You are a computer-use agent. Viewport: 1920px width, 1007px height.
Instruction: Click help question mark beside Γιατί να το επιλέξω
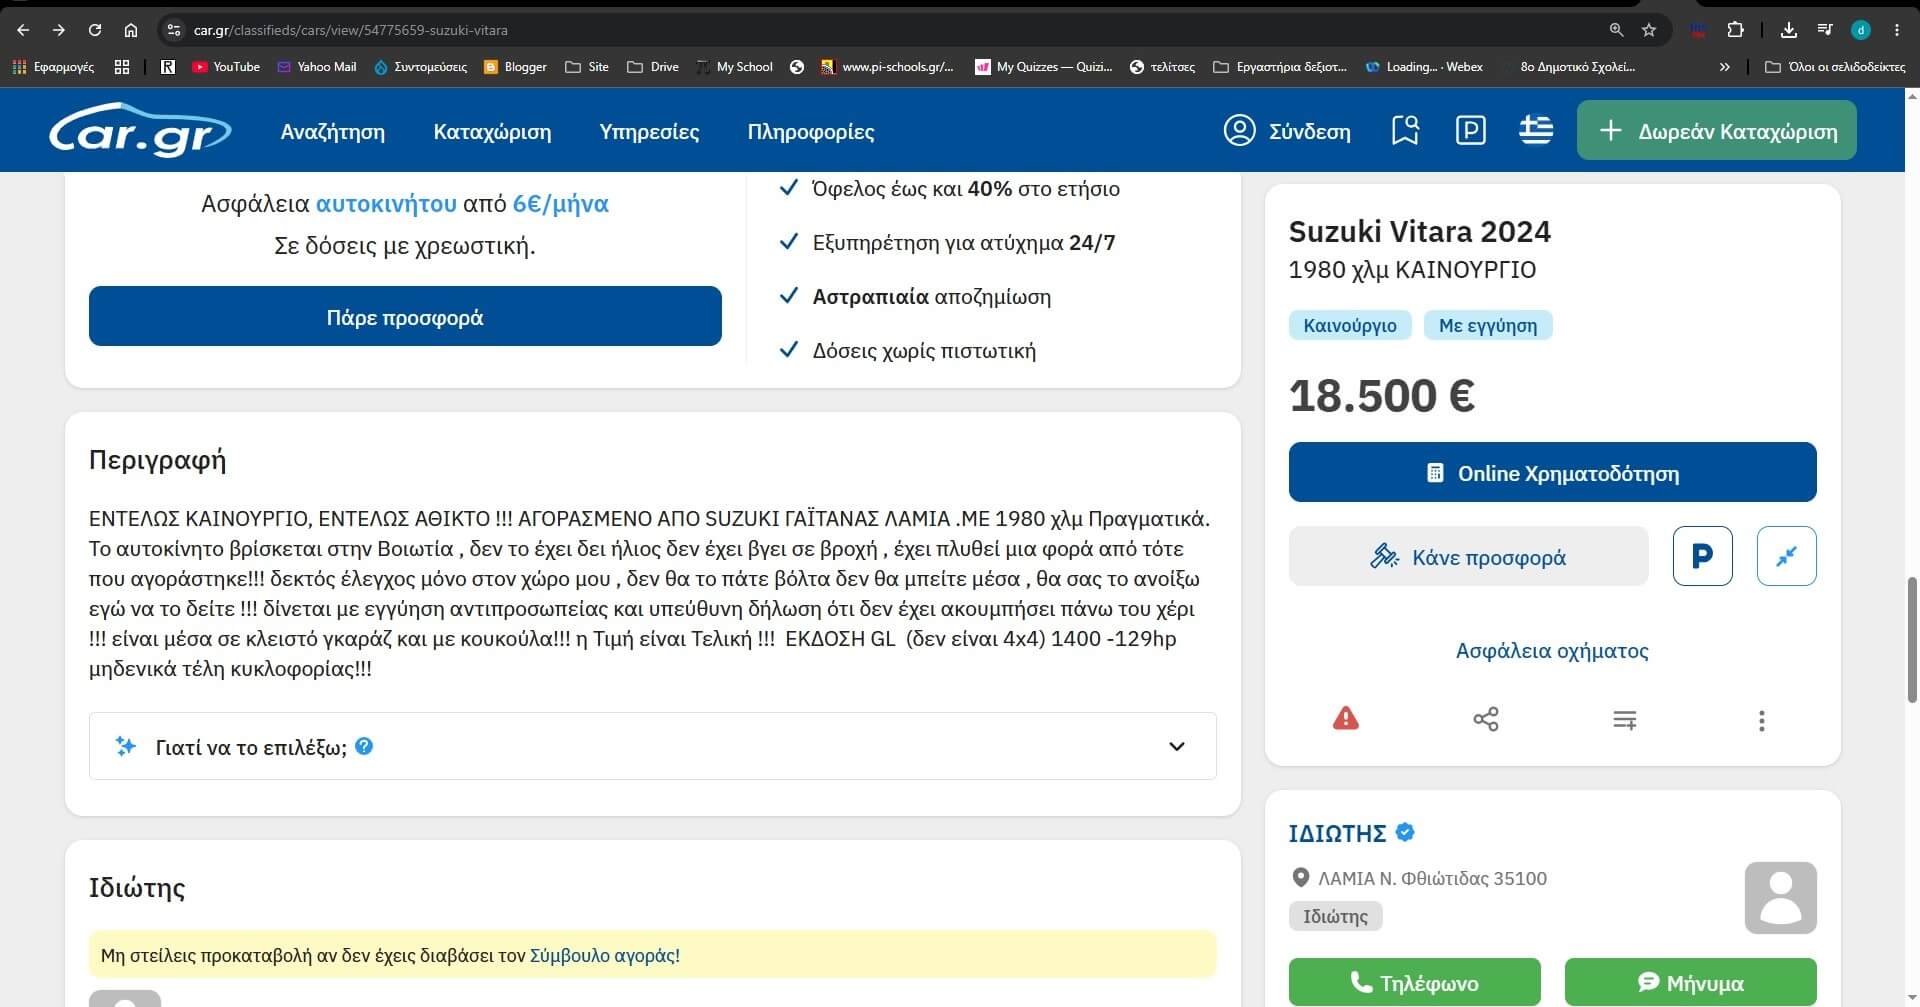point(364,746)
